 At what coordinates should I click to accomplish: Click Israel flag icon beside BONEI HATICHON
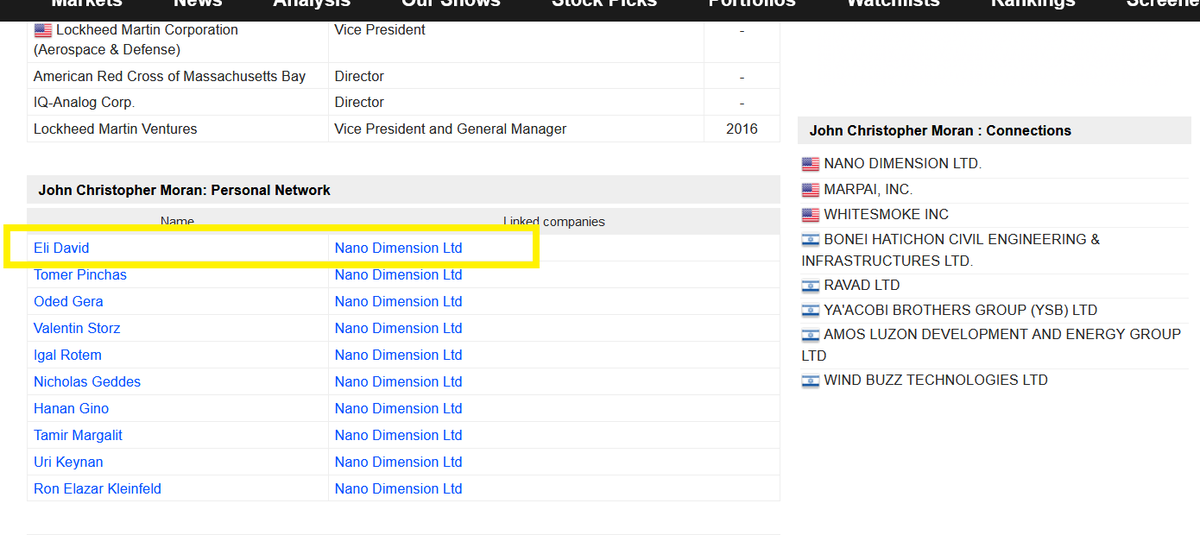(x=810, y=240)
